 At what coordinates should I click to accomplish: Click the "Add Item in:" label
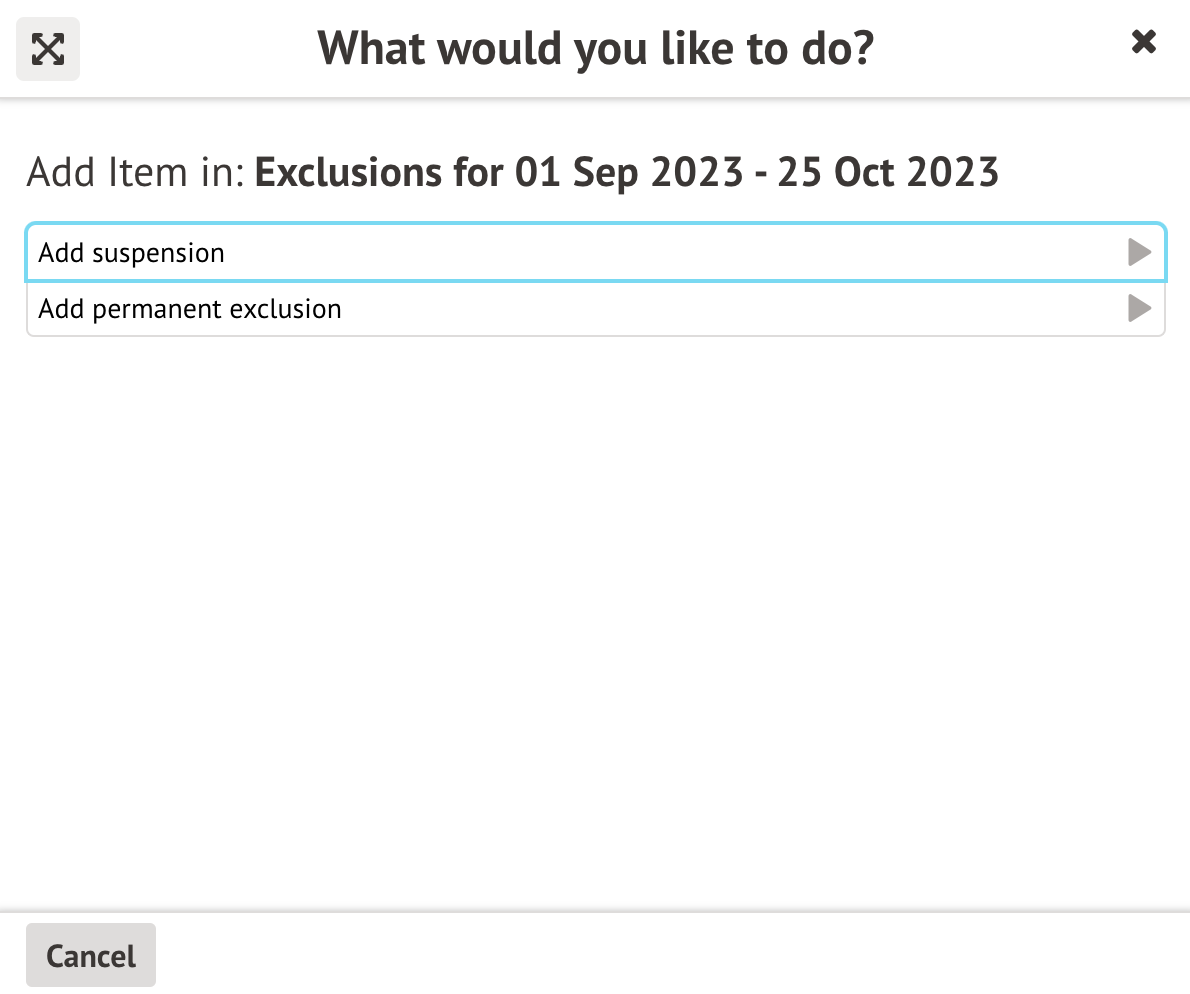(136, 172)
